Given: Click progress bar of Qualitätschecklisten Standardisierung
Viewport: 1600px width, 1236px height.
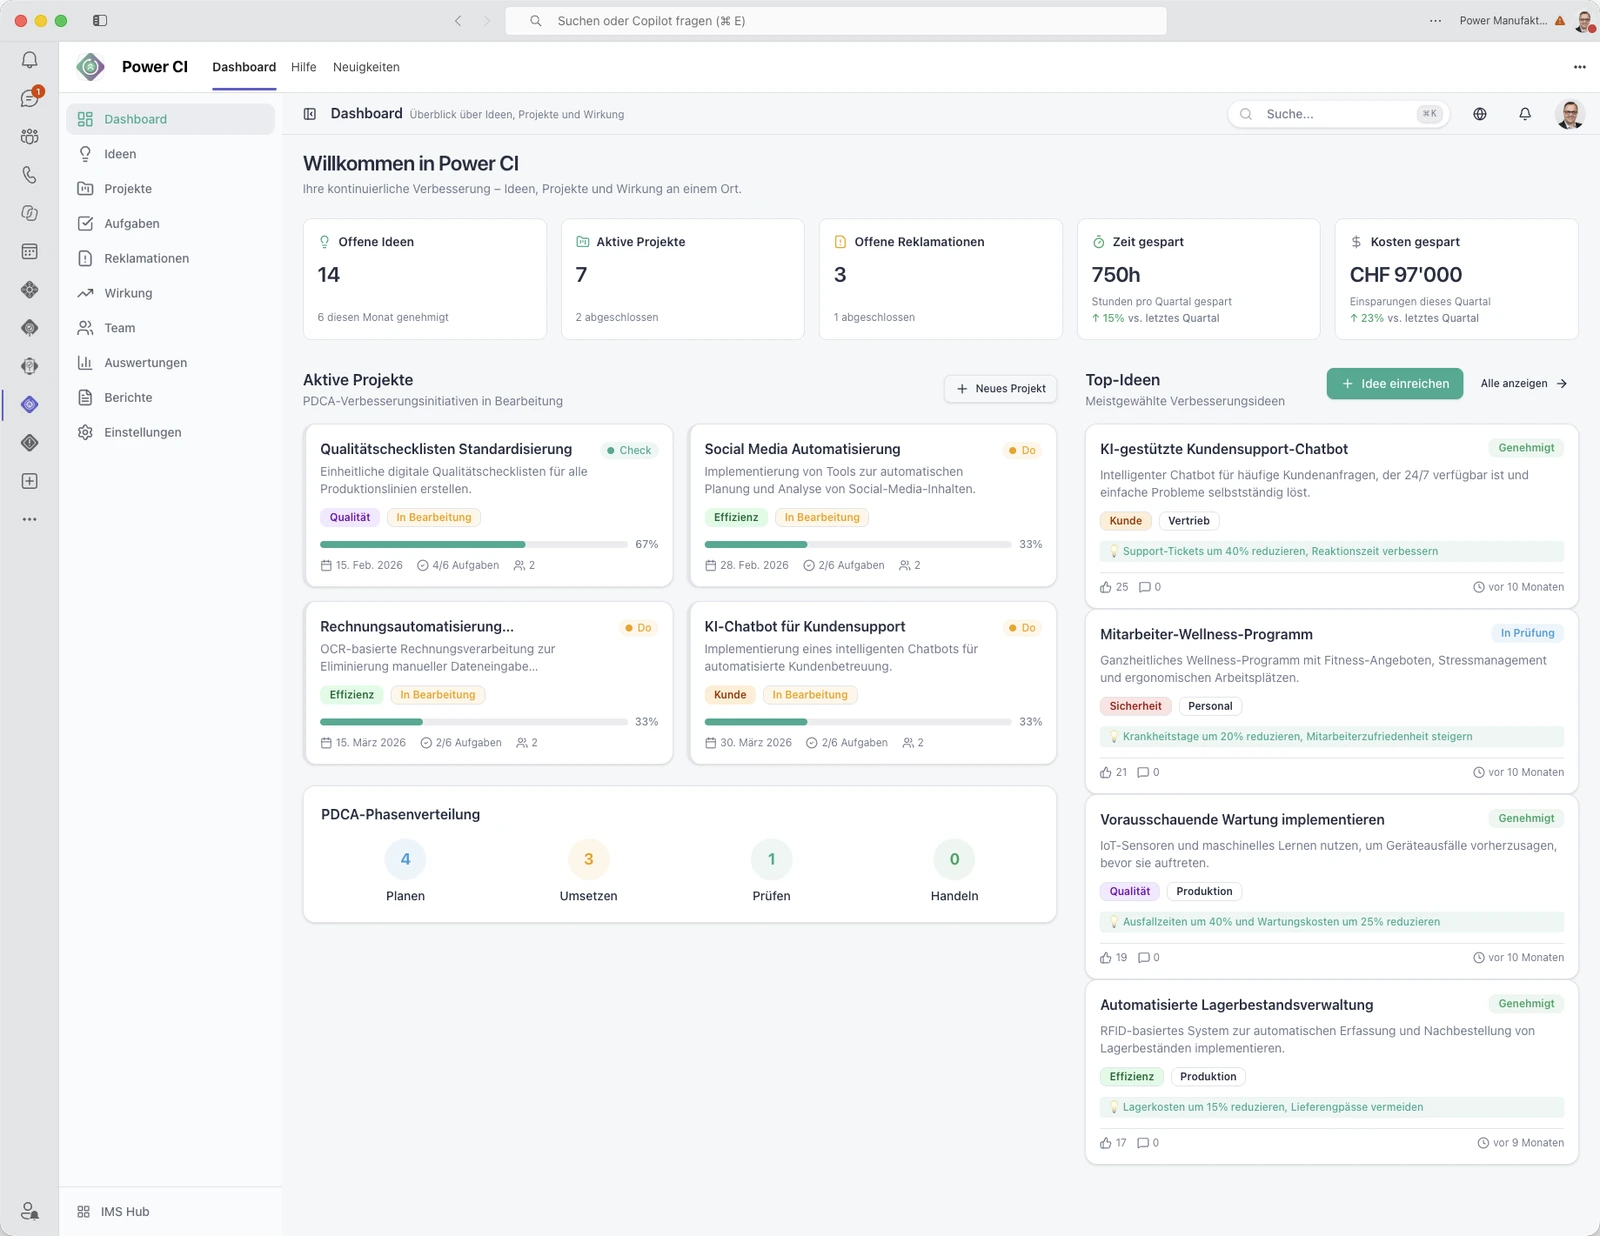Looking at the screenshot, I should coord(474,544).
